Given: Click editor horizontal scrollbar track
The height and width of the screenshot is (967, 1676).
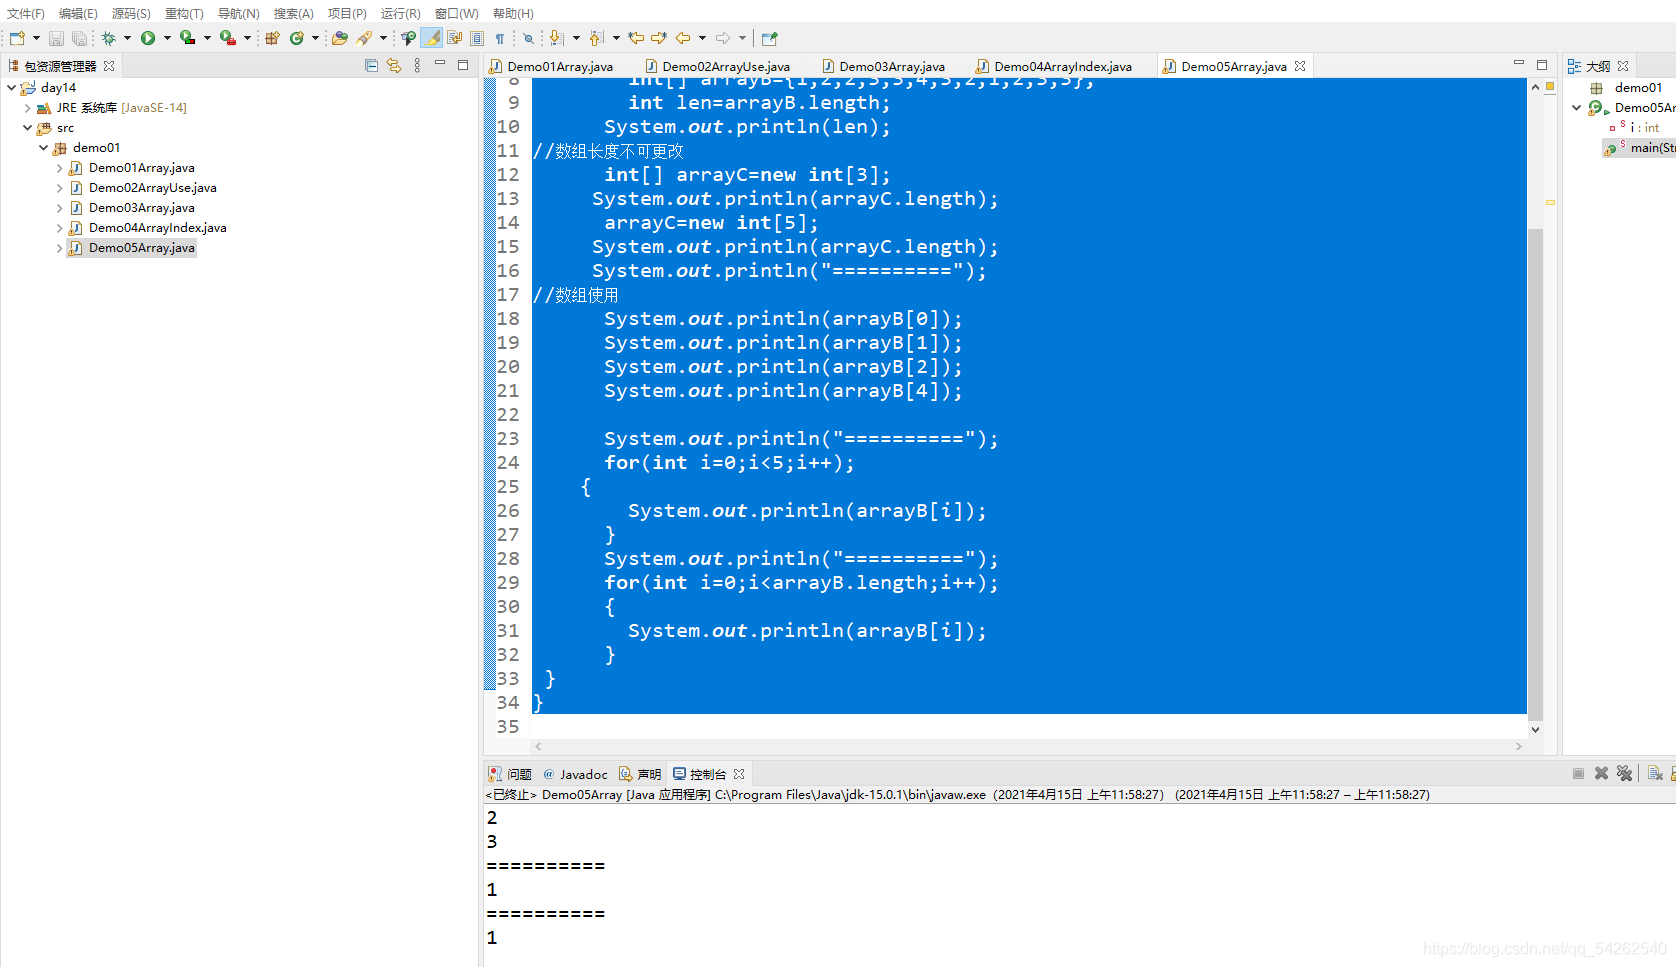Looking at the screenshot, I should coord(1028,746).
